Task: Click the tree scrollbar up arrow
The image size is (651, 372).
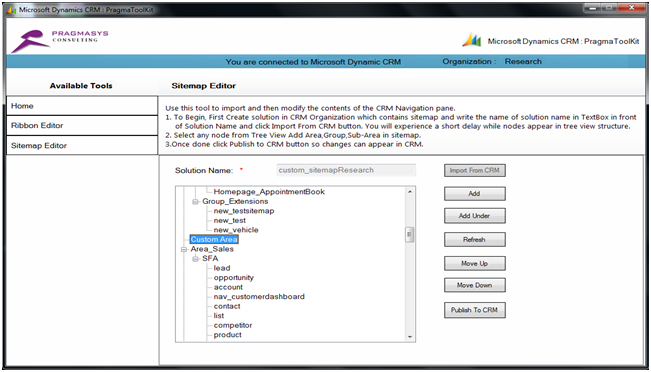Action: (410, 191)
